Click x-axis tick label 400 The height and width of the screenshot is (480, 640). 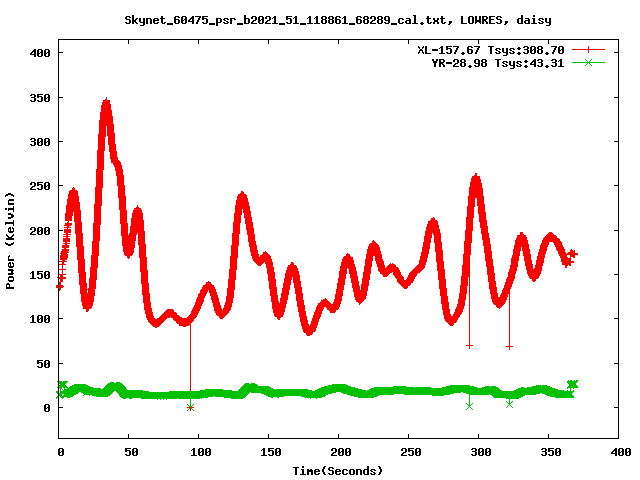click(621, 452)
